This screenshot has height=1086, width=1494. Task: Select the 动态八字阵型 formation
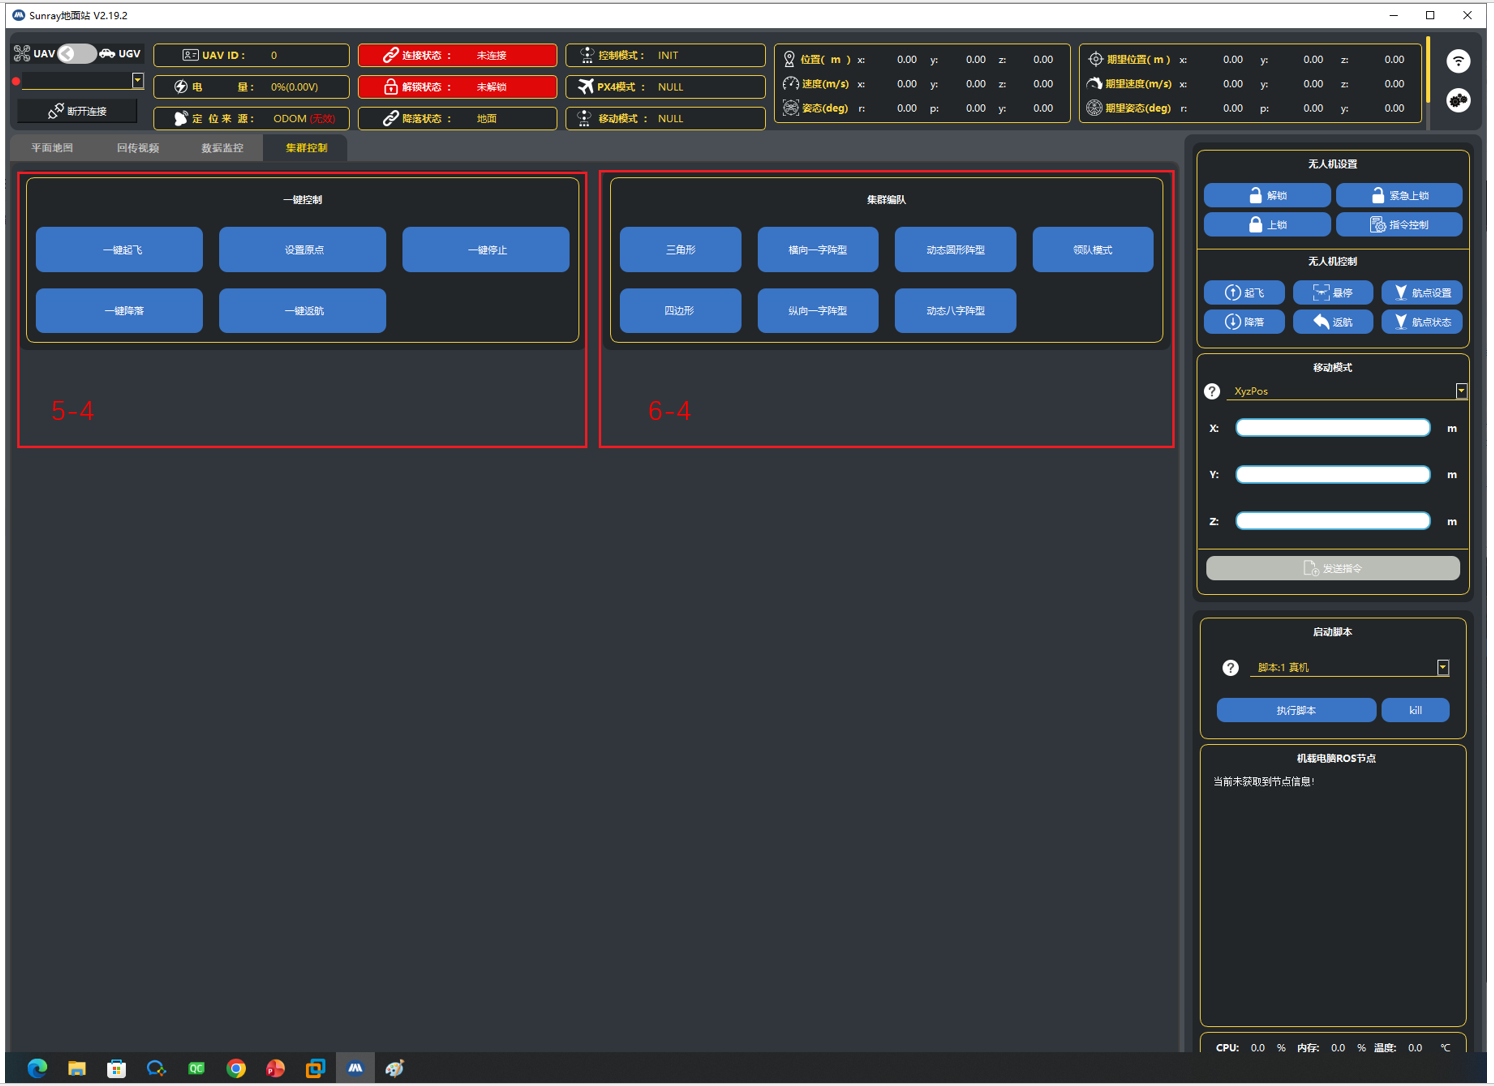[x=955, y=311]
